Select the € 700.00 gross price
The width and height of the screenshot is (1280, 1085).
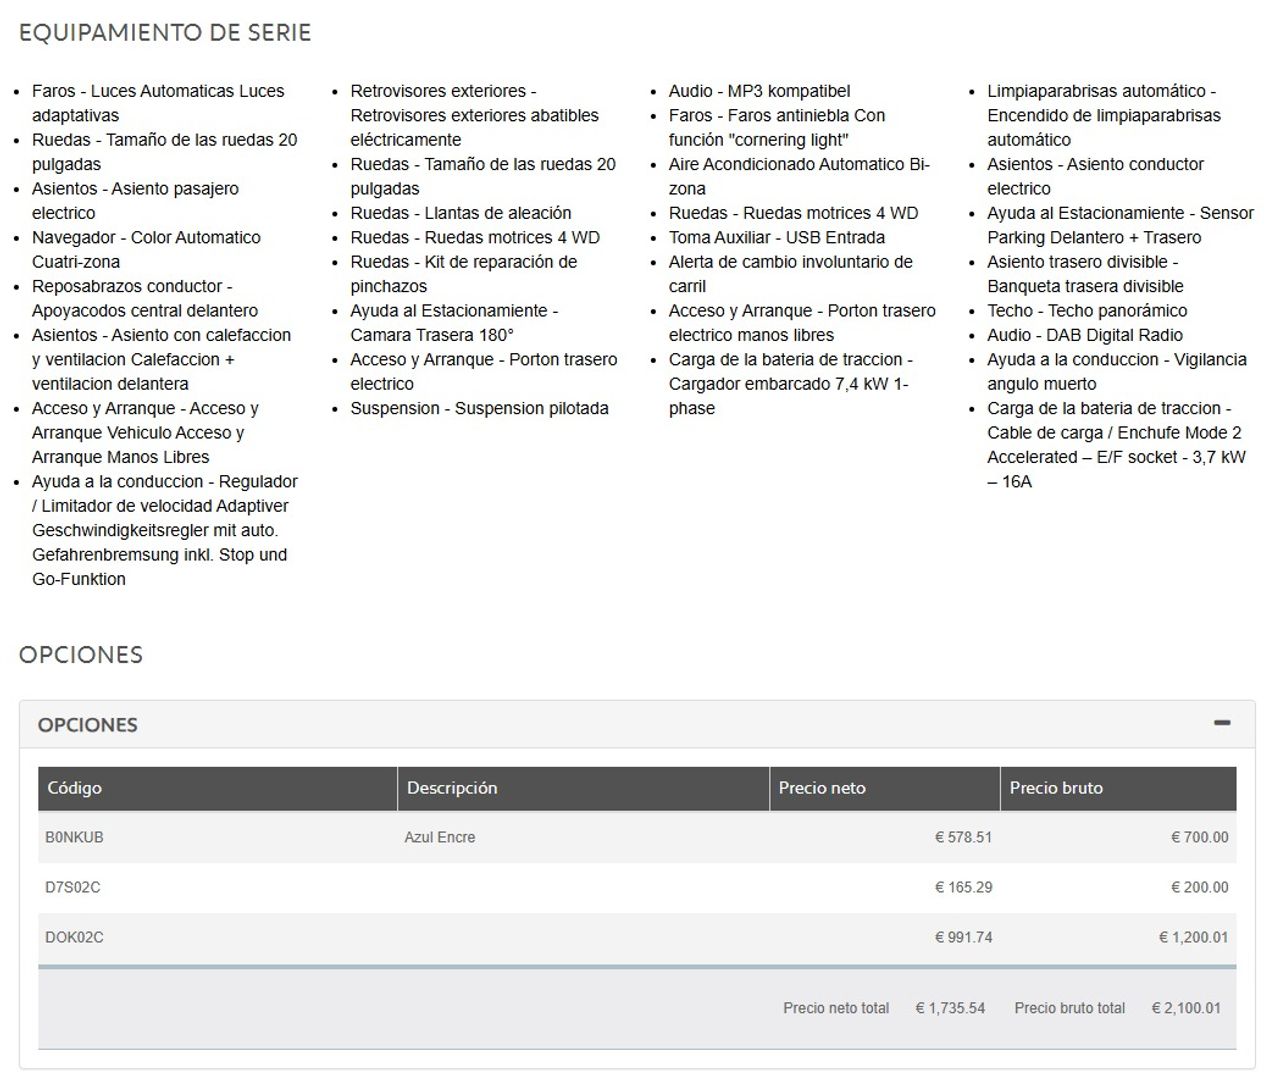tap(1199, 837)
